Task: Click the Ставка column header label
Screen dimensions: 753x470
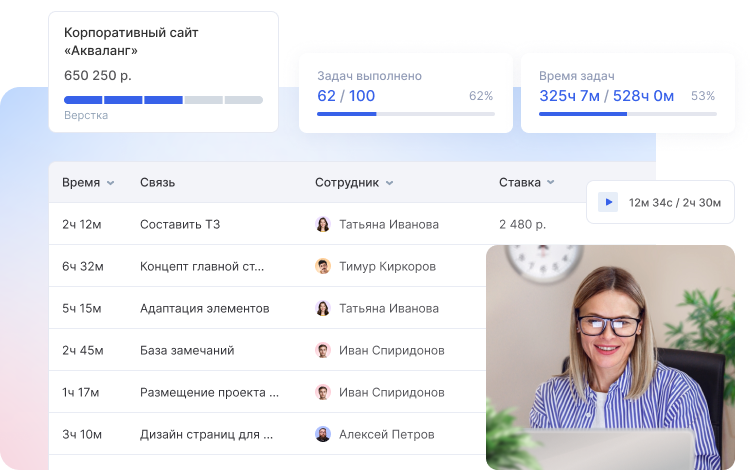Action: [520, 182]
